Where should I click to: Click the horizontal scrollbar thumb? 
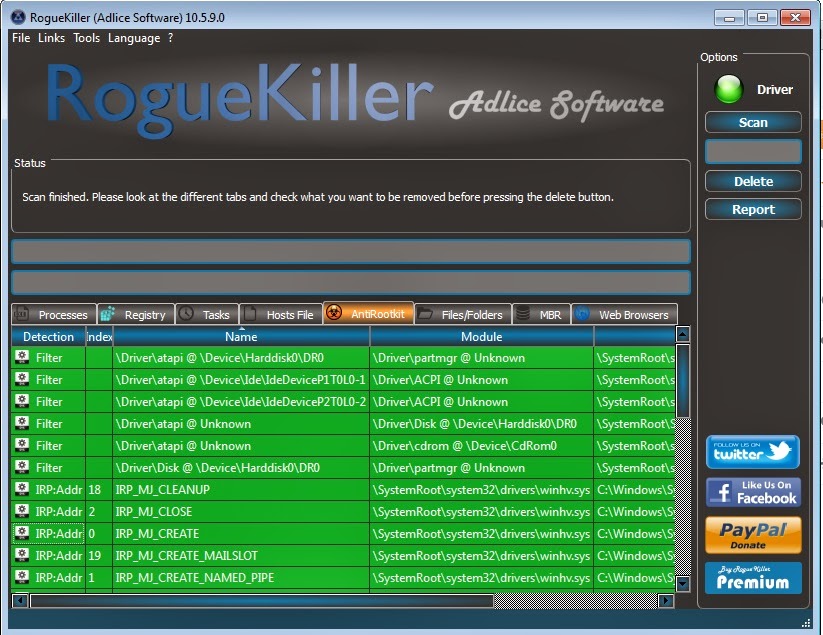(261, 600)
